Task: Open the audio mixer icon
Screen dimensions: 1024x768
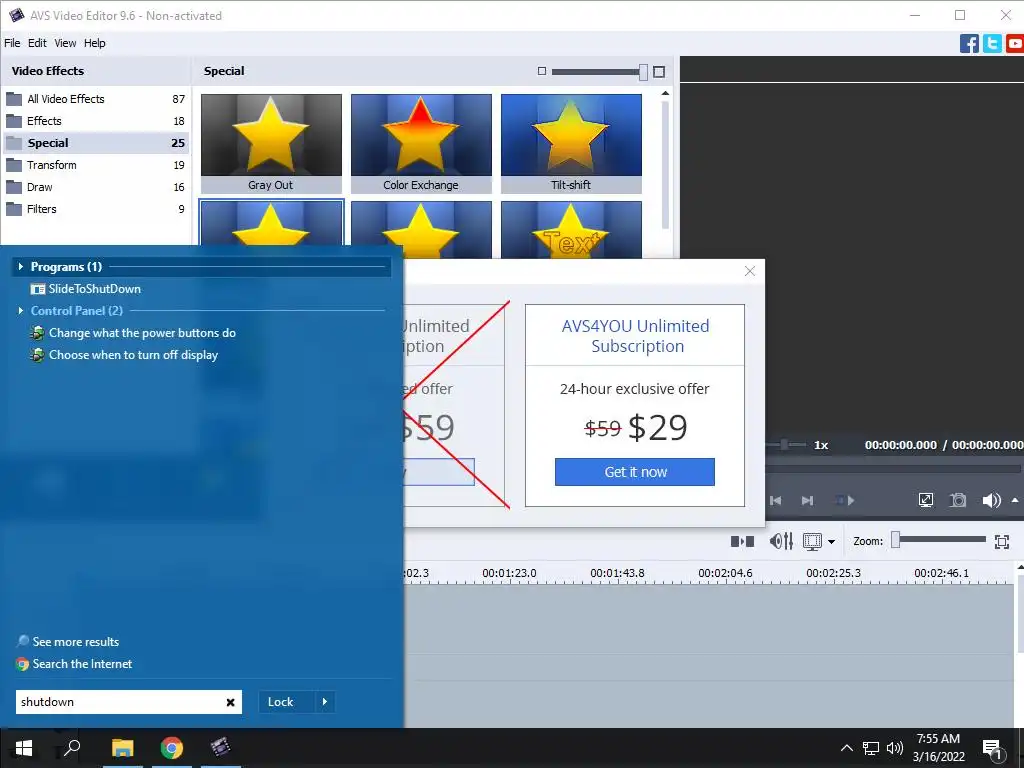Action: [x=781, y=541]
